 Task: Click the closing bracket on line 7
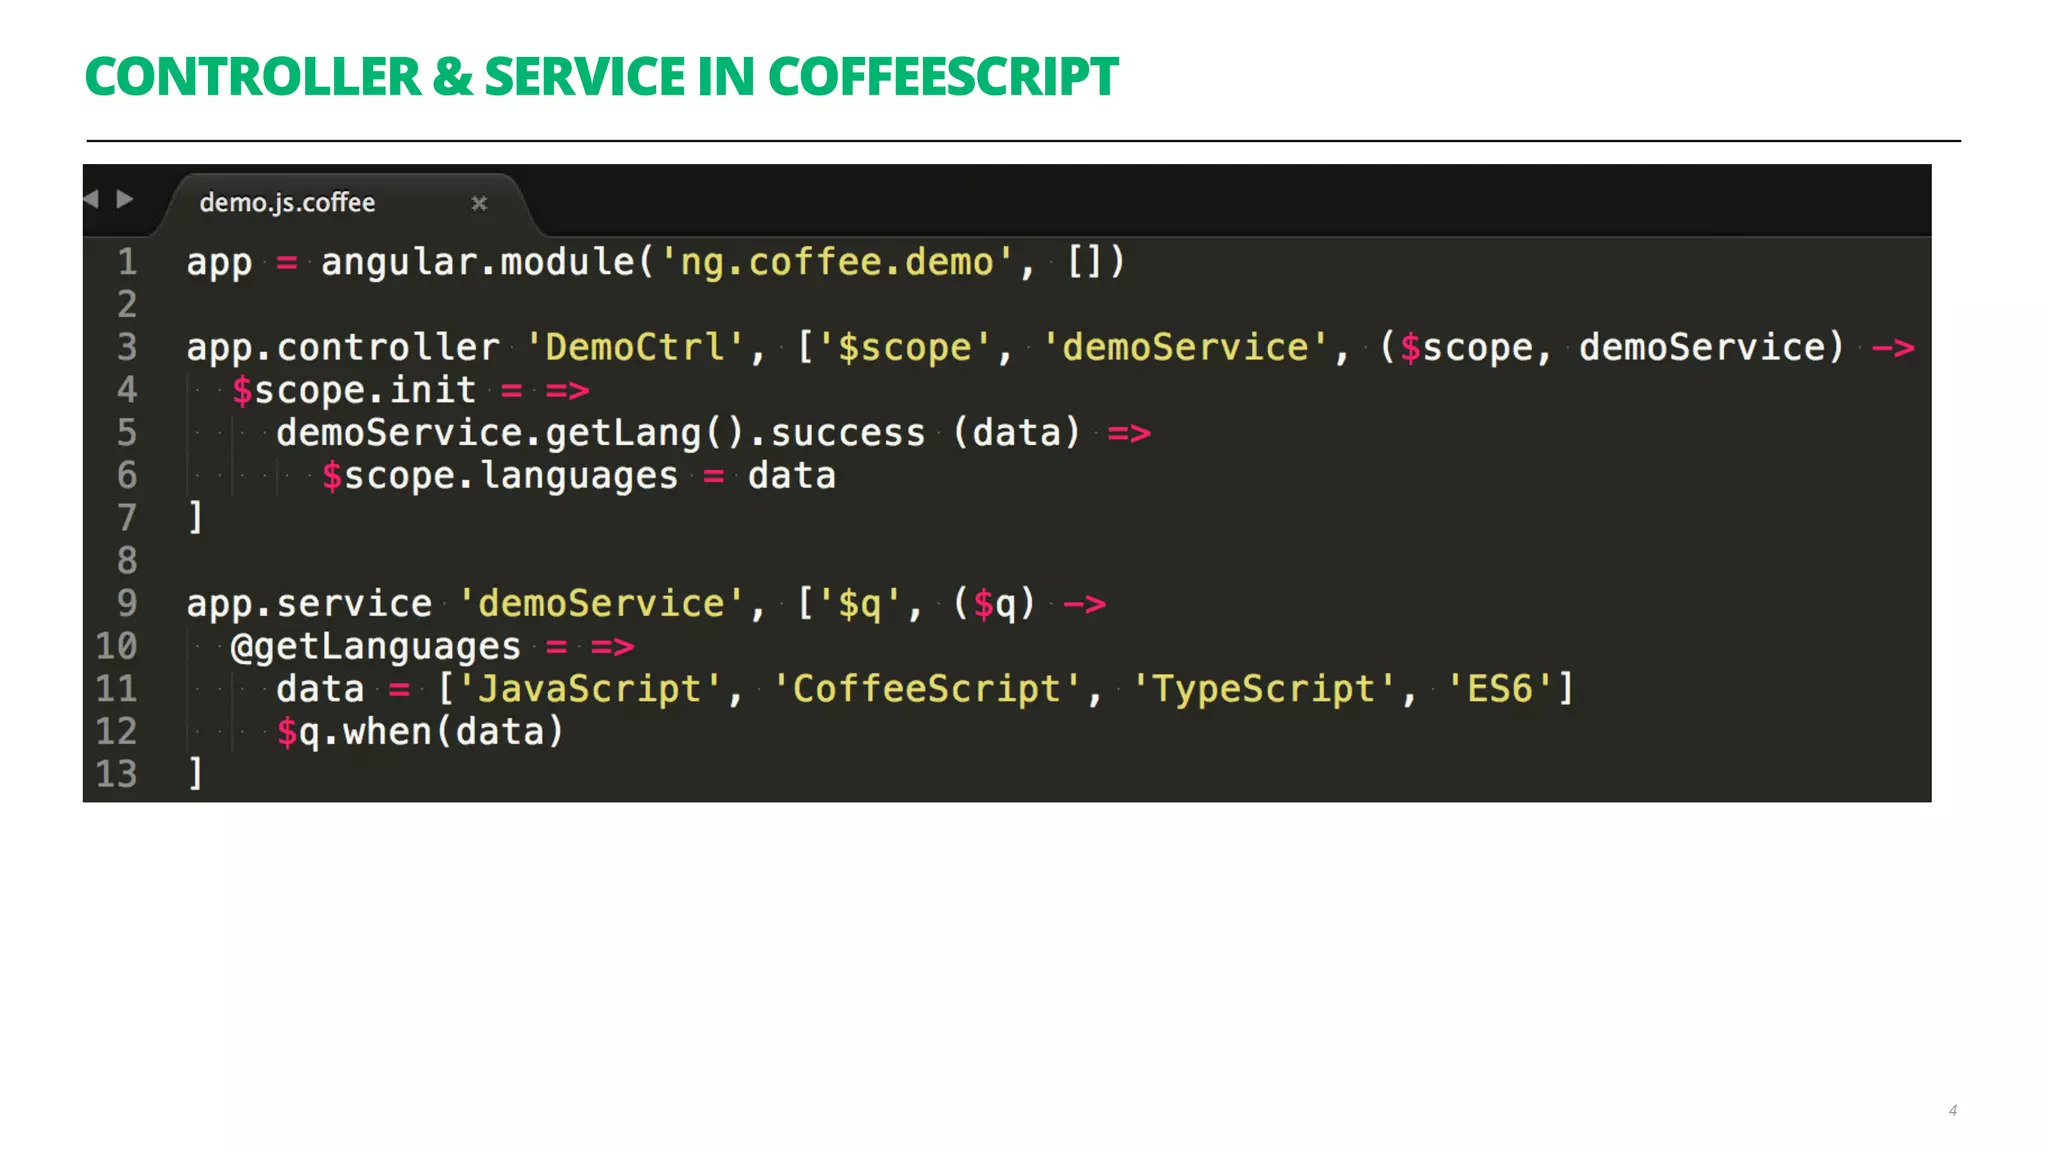point(196,518)
